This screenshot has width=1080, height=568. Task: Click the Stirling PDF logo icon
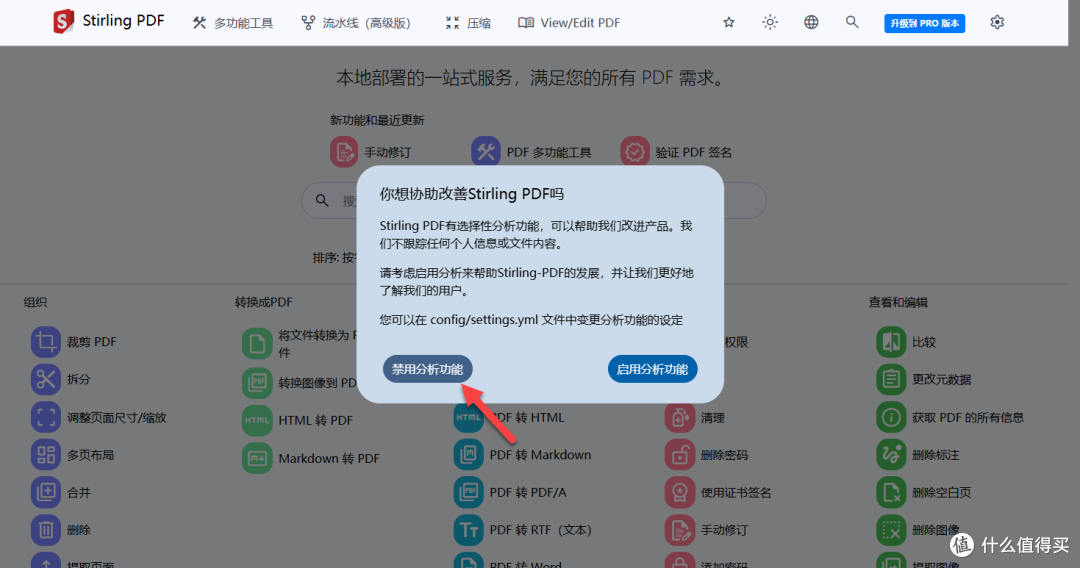[63, 21]
